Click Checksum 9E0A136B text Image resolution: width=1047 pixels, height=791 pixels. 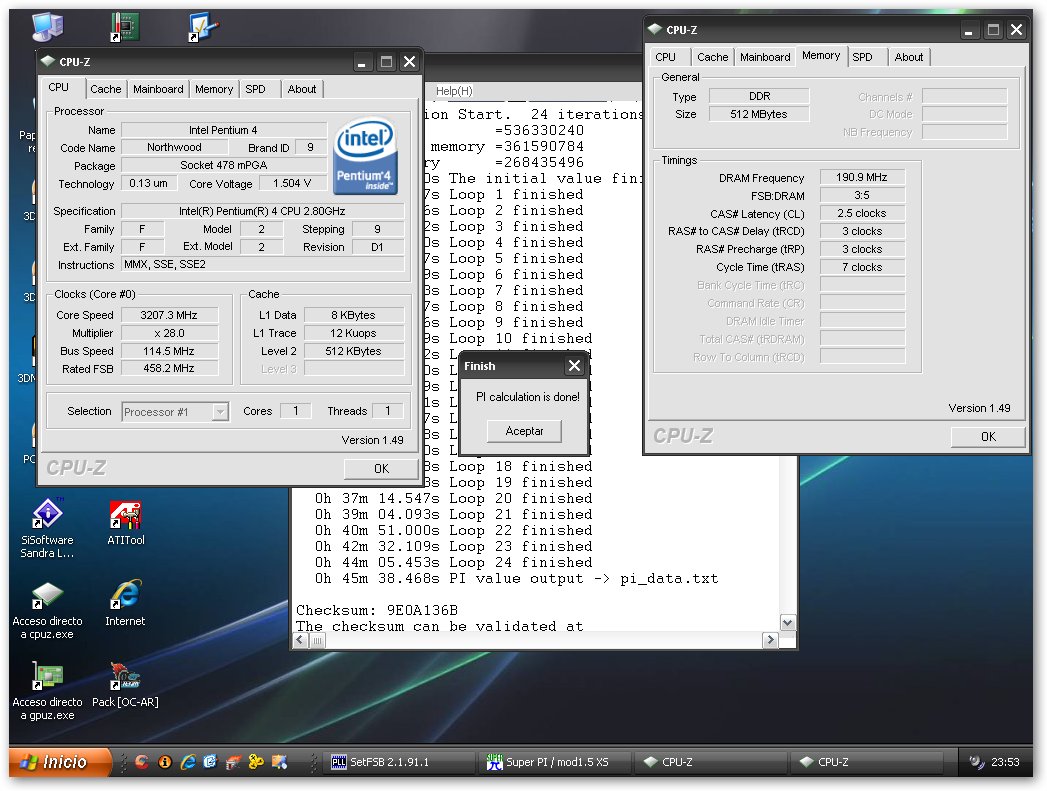tap(377, 610)
